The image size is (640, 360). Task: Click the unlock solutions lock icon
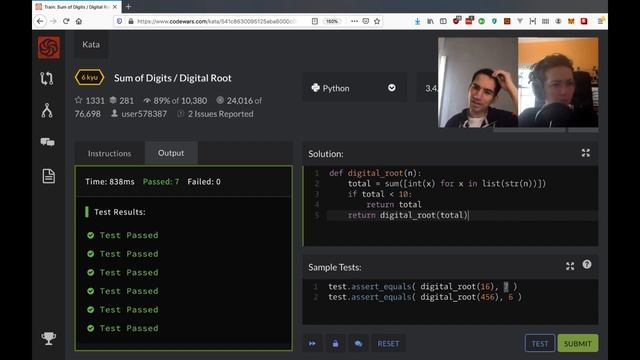pyautogui.click(x=335, y=344)
